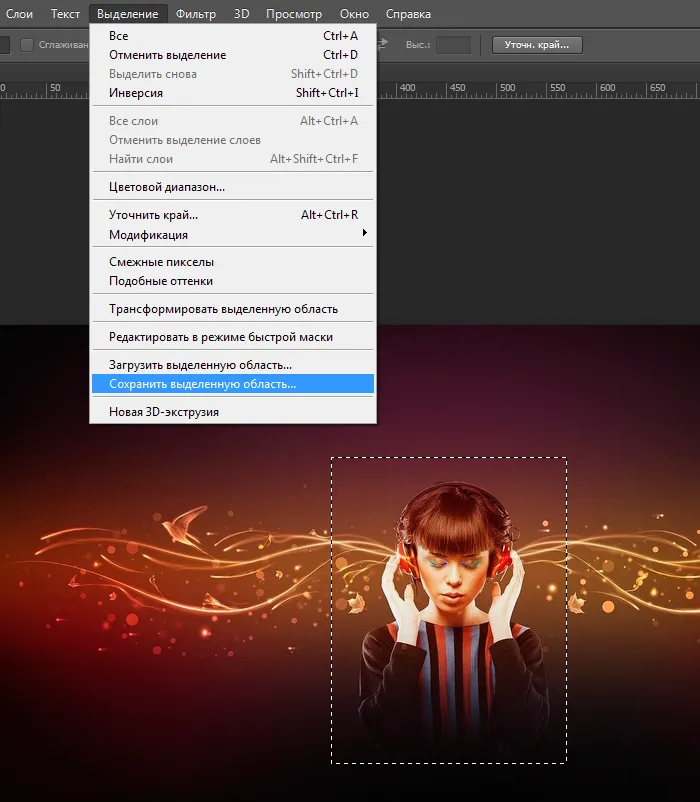Image resolution: width=700 pixels, height=802 pixels.
Task: Choose Редактировать в режиме быстрой маски
Action: coord(233,337)
